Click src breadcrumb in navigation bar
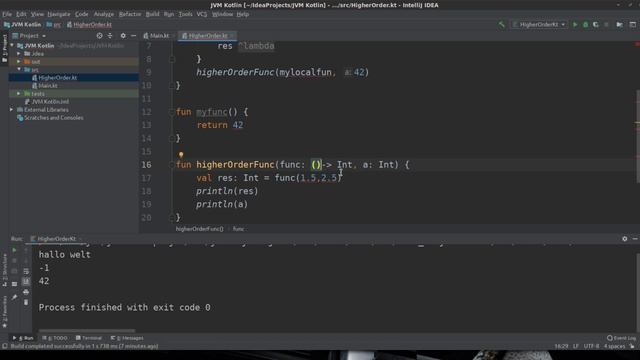This screenshot has width=640, height=360. (54, 25)
